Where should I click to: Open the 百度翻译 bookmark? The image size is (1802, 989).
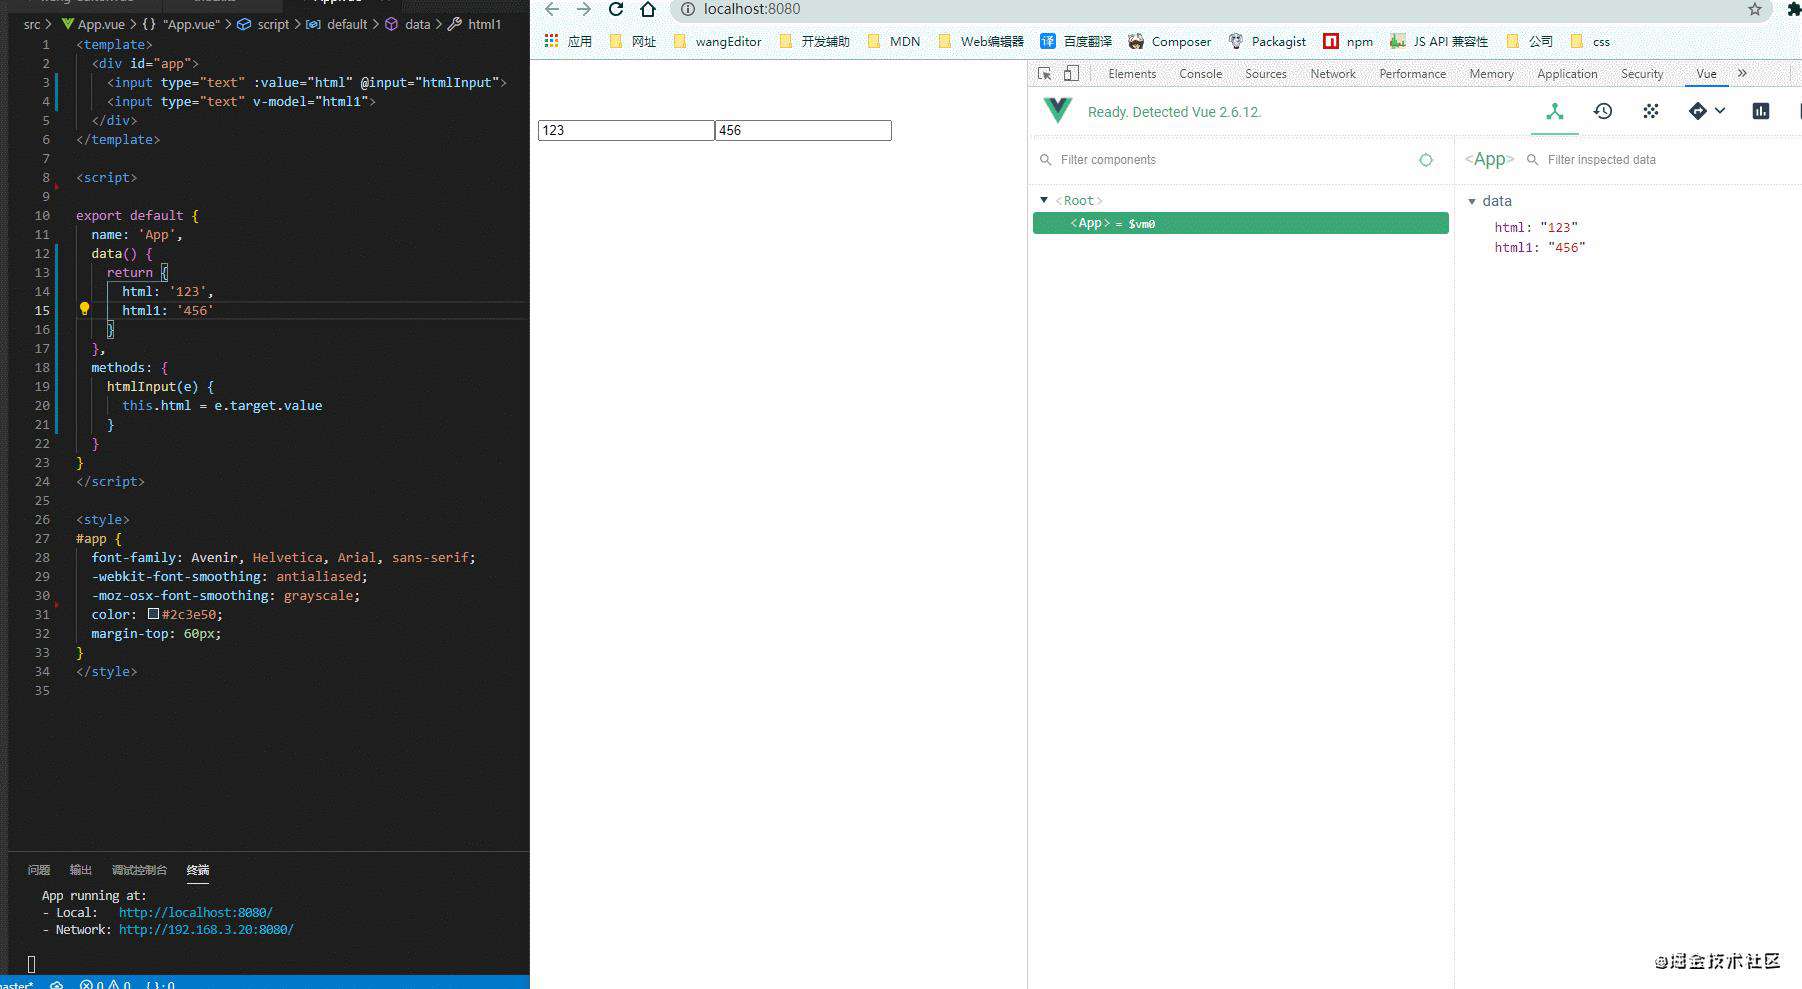[x=1076, y=41]
